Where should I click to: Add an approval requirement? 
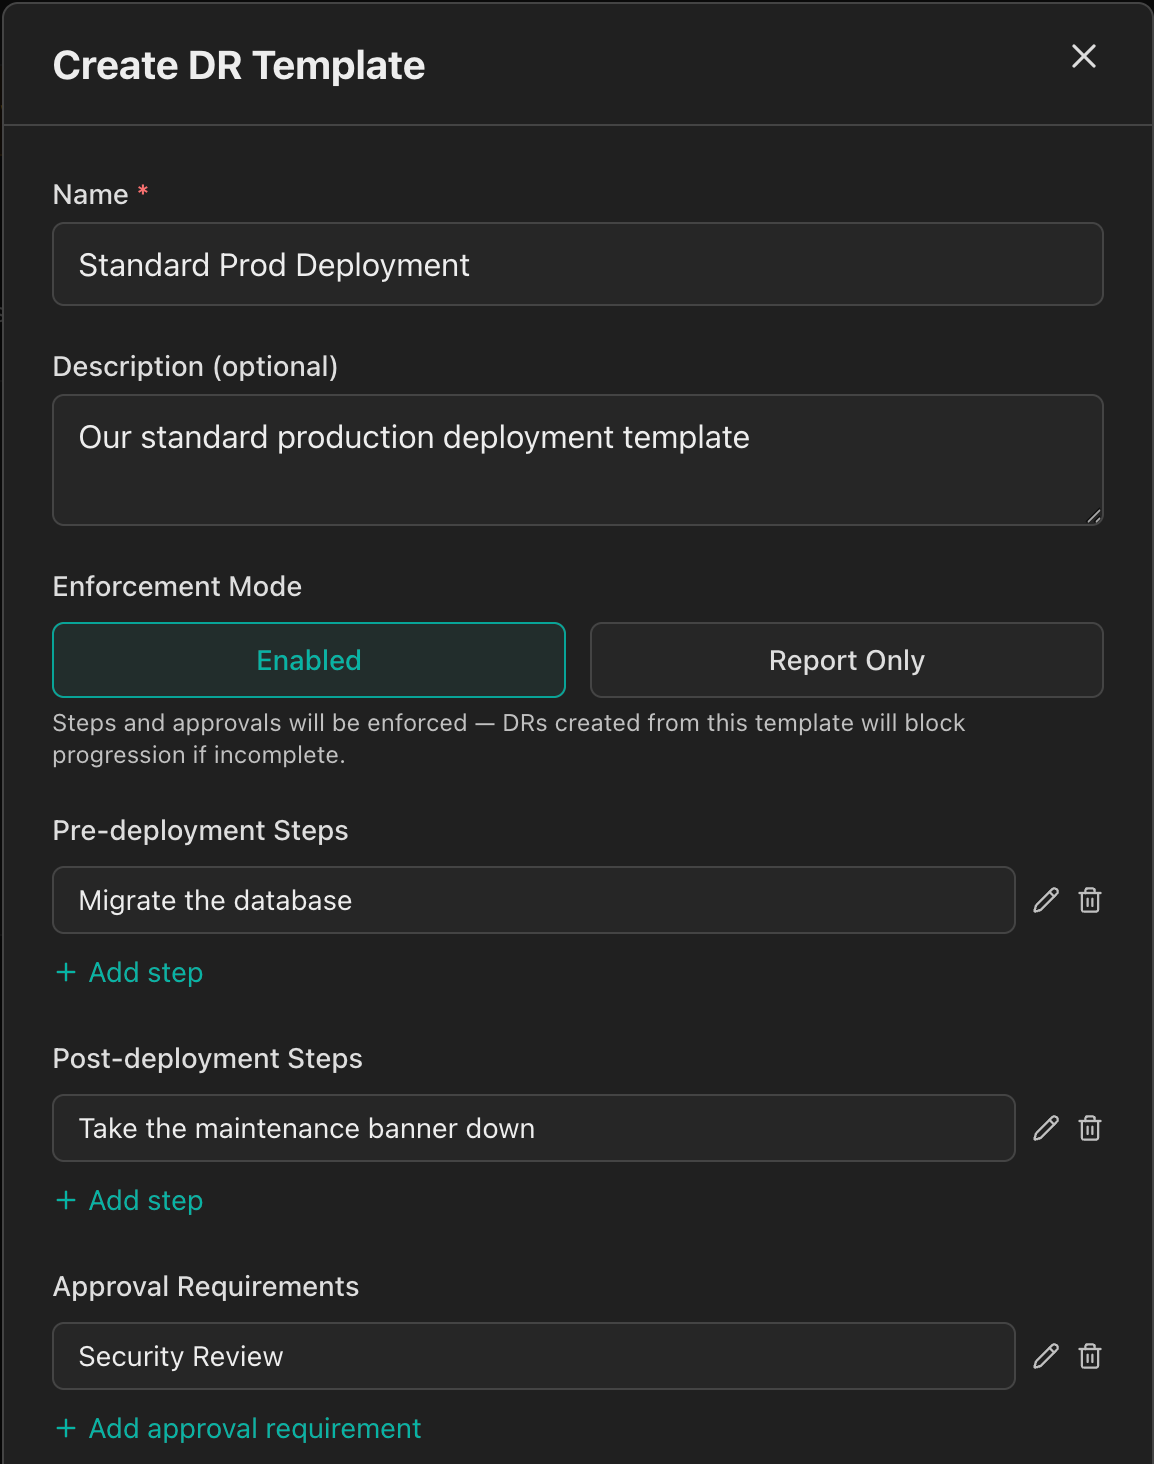point(239,1428)
